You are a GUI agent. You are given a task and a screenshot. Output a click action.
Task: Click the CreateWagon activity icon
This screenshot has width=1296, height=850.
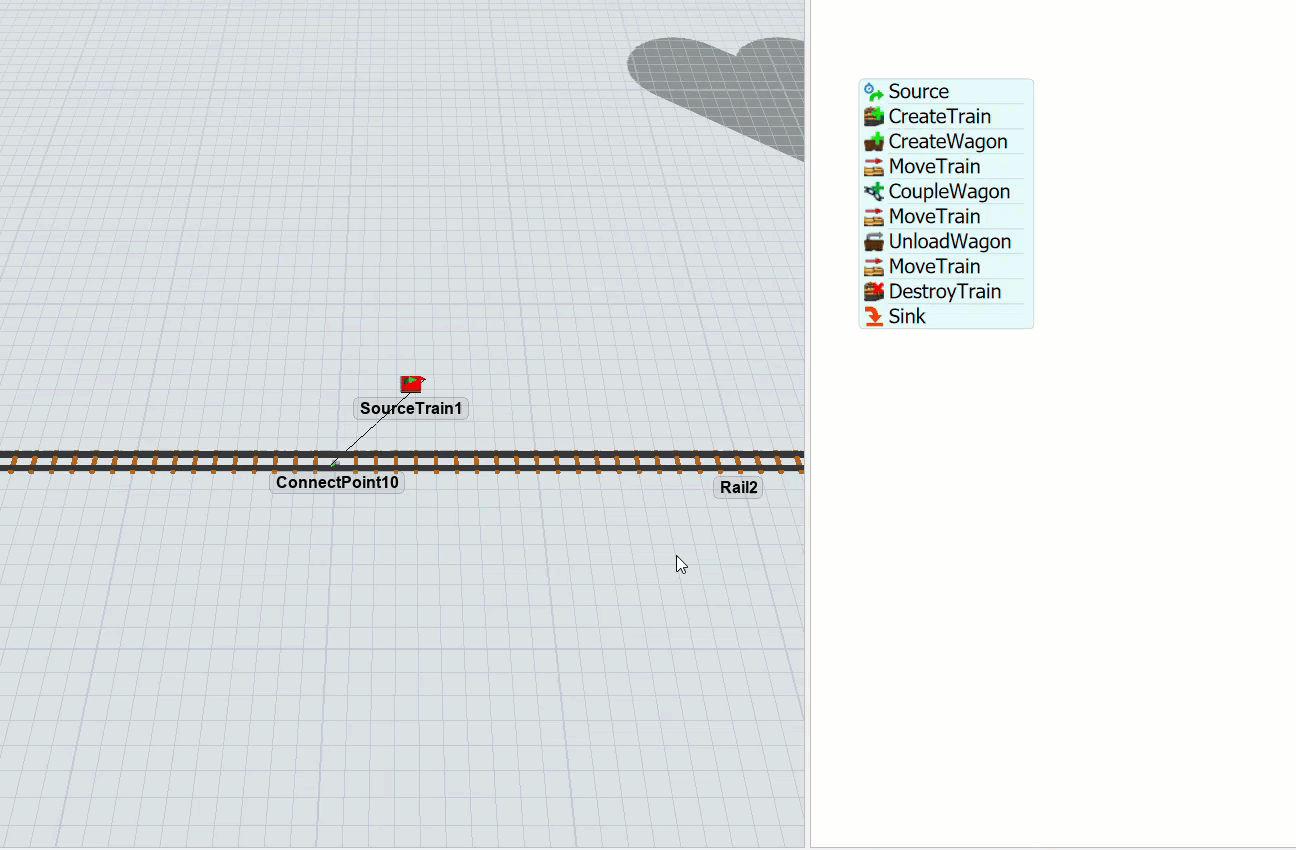[873, 142]
